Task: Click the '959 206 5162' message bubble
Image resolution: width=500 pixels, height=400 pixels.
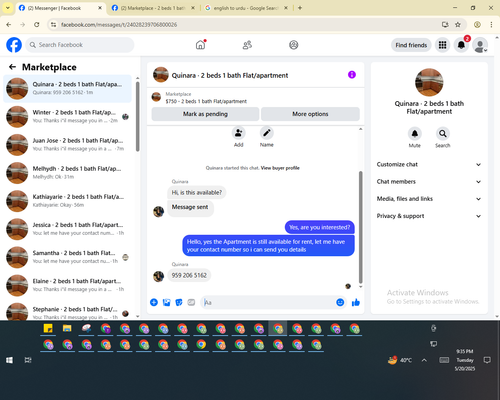Action: point(189,275)
